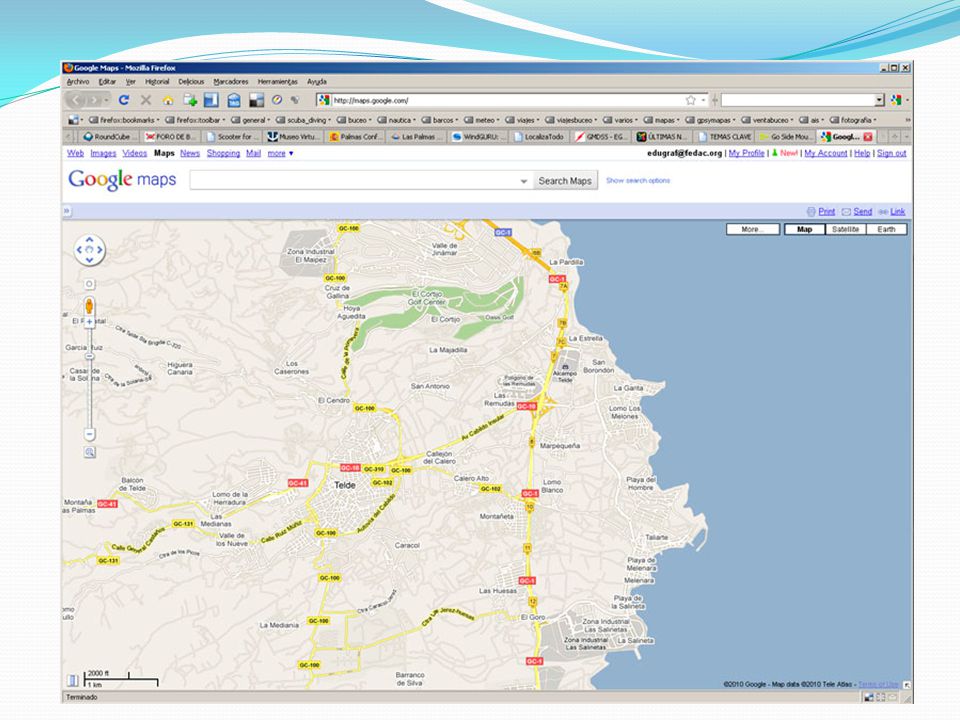Click the map zoom slider handle
Screen dimensions: 960x720
pos(89,356)
